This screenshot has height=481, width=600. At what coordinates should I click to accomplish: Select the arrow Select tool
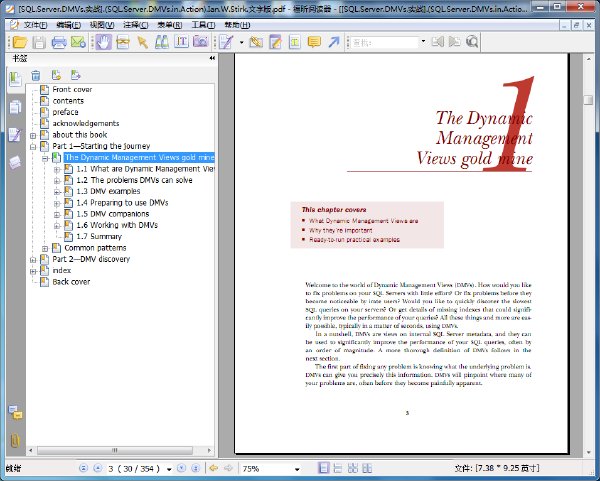143,42
